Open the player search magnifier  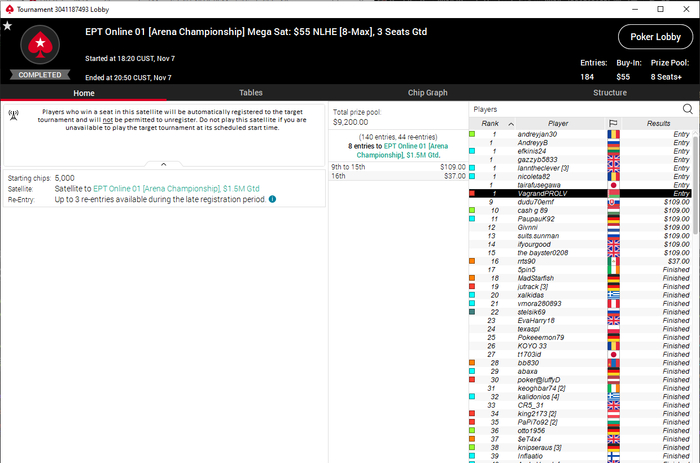click(688, 109)
